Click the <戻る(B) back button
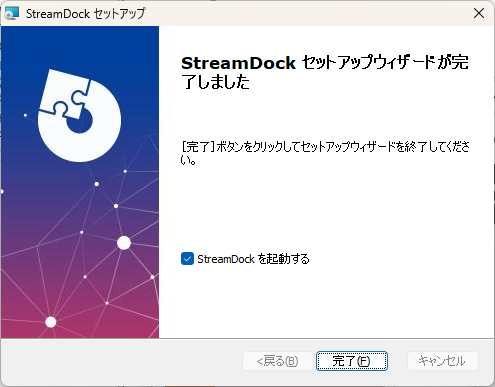Screen dimensions: 495x387 click(278, 361)
